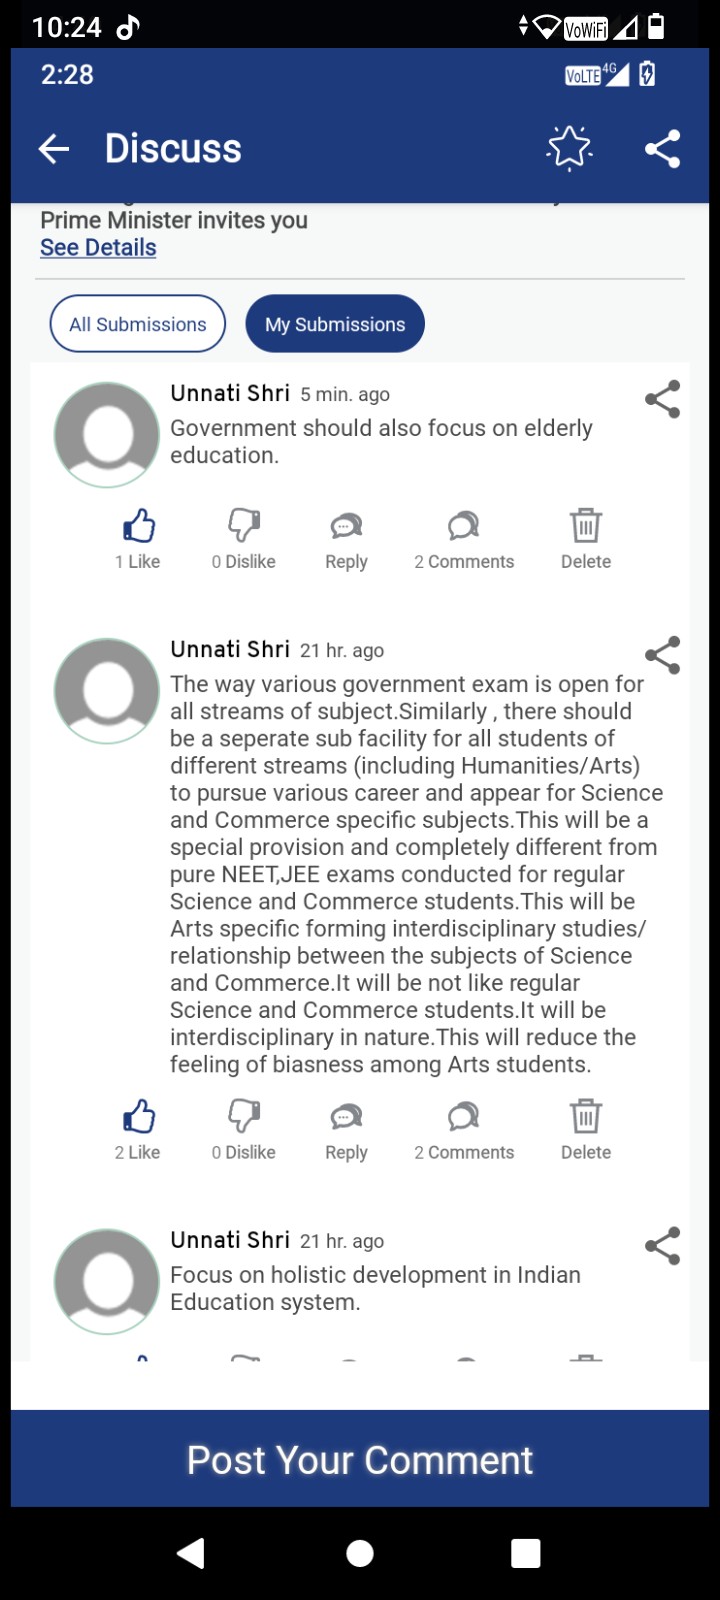
Task: Open 2 Comments on elderly education post
Action: click(x=464, y=539)
